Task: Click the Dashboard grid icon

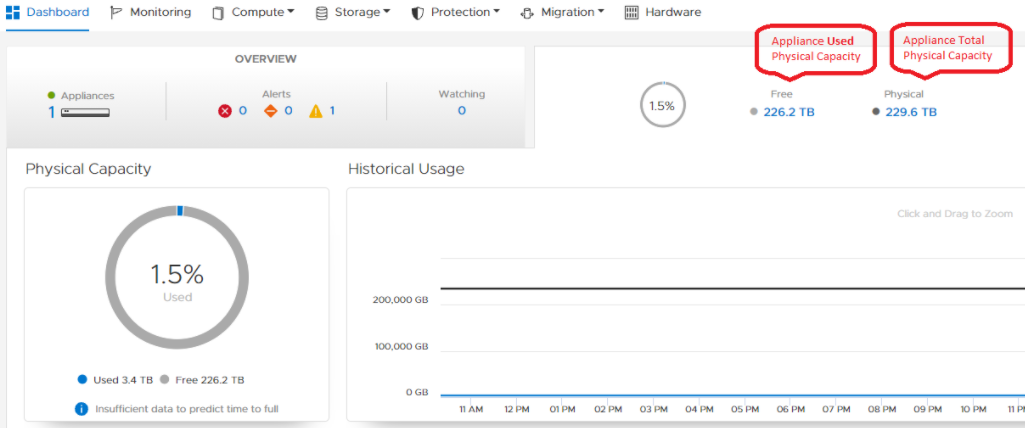Action: coord(14,13)
